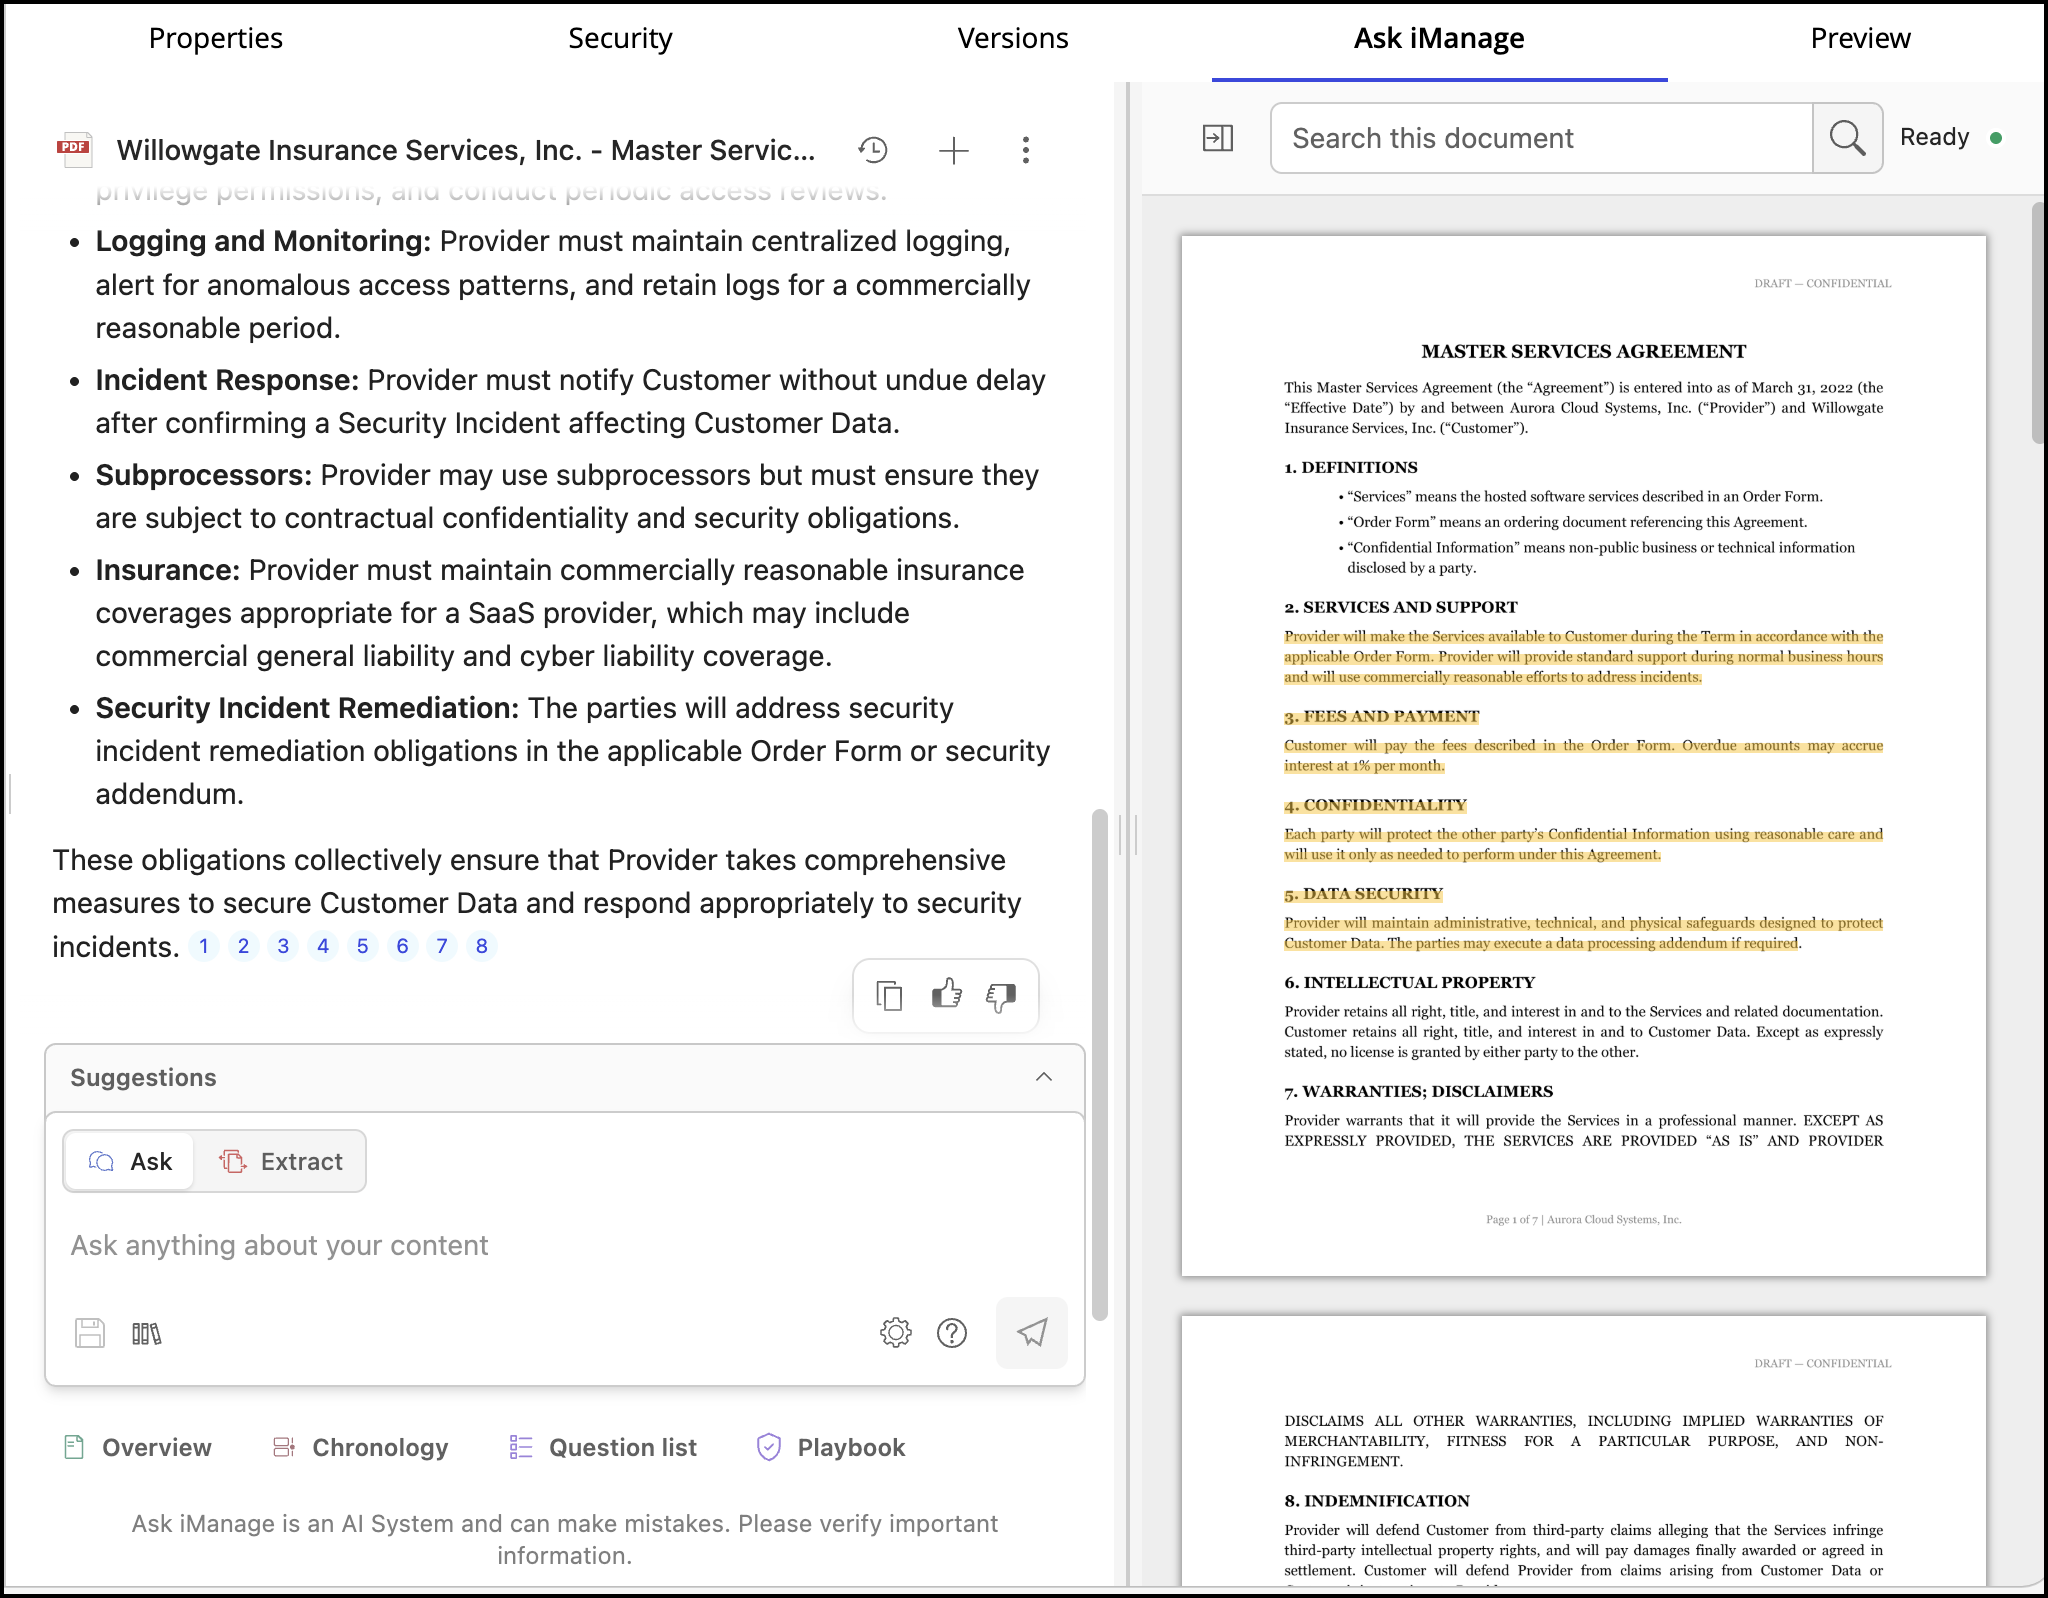The image size is (2048, 1598).
Task: Open help with the question mark icon
Action: [x=952, y=1332]
